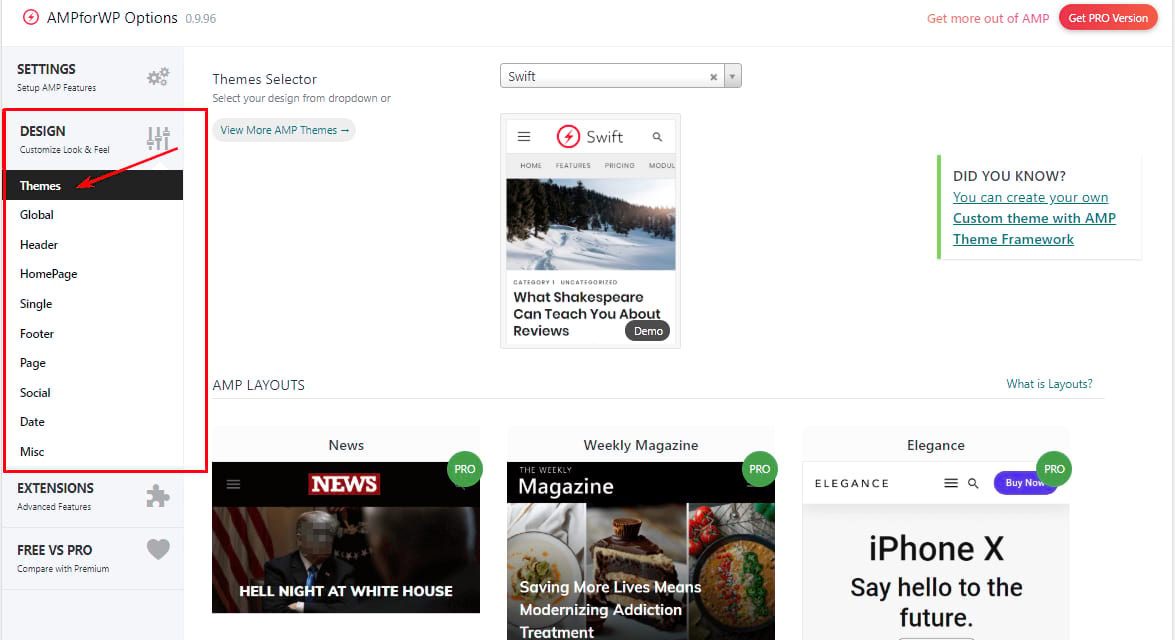This screenshot has height=640, width=1175.
Task: Click the News layout hamburger icon
Action: point(234,484)
